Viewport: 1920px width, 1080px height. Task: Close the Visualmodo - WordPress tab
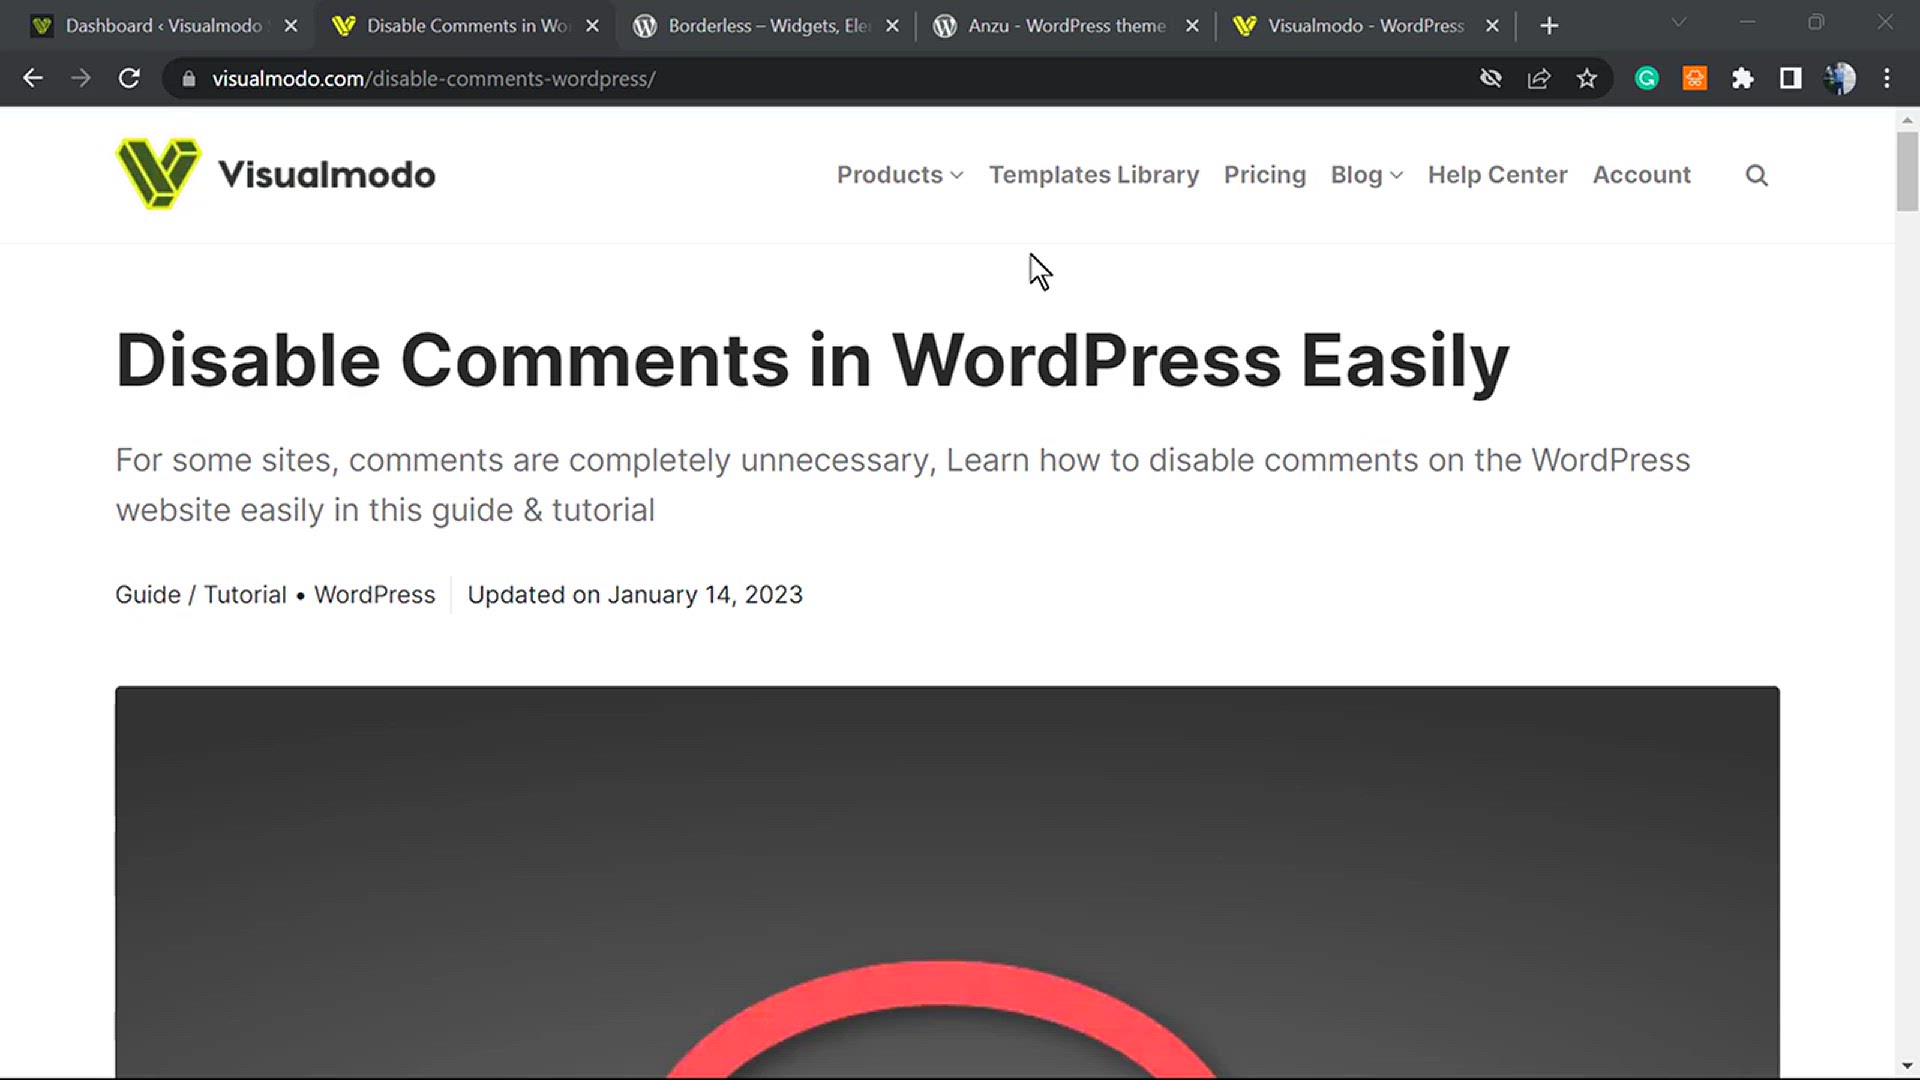[x=1492, y=26]
